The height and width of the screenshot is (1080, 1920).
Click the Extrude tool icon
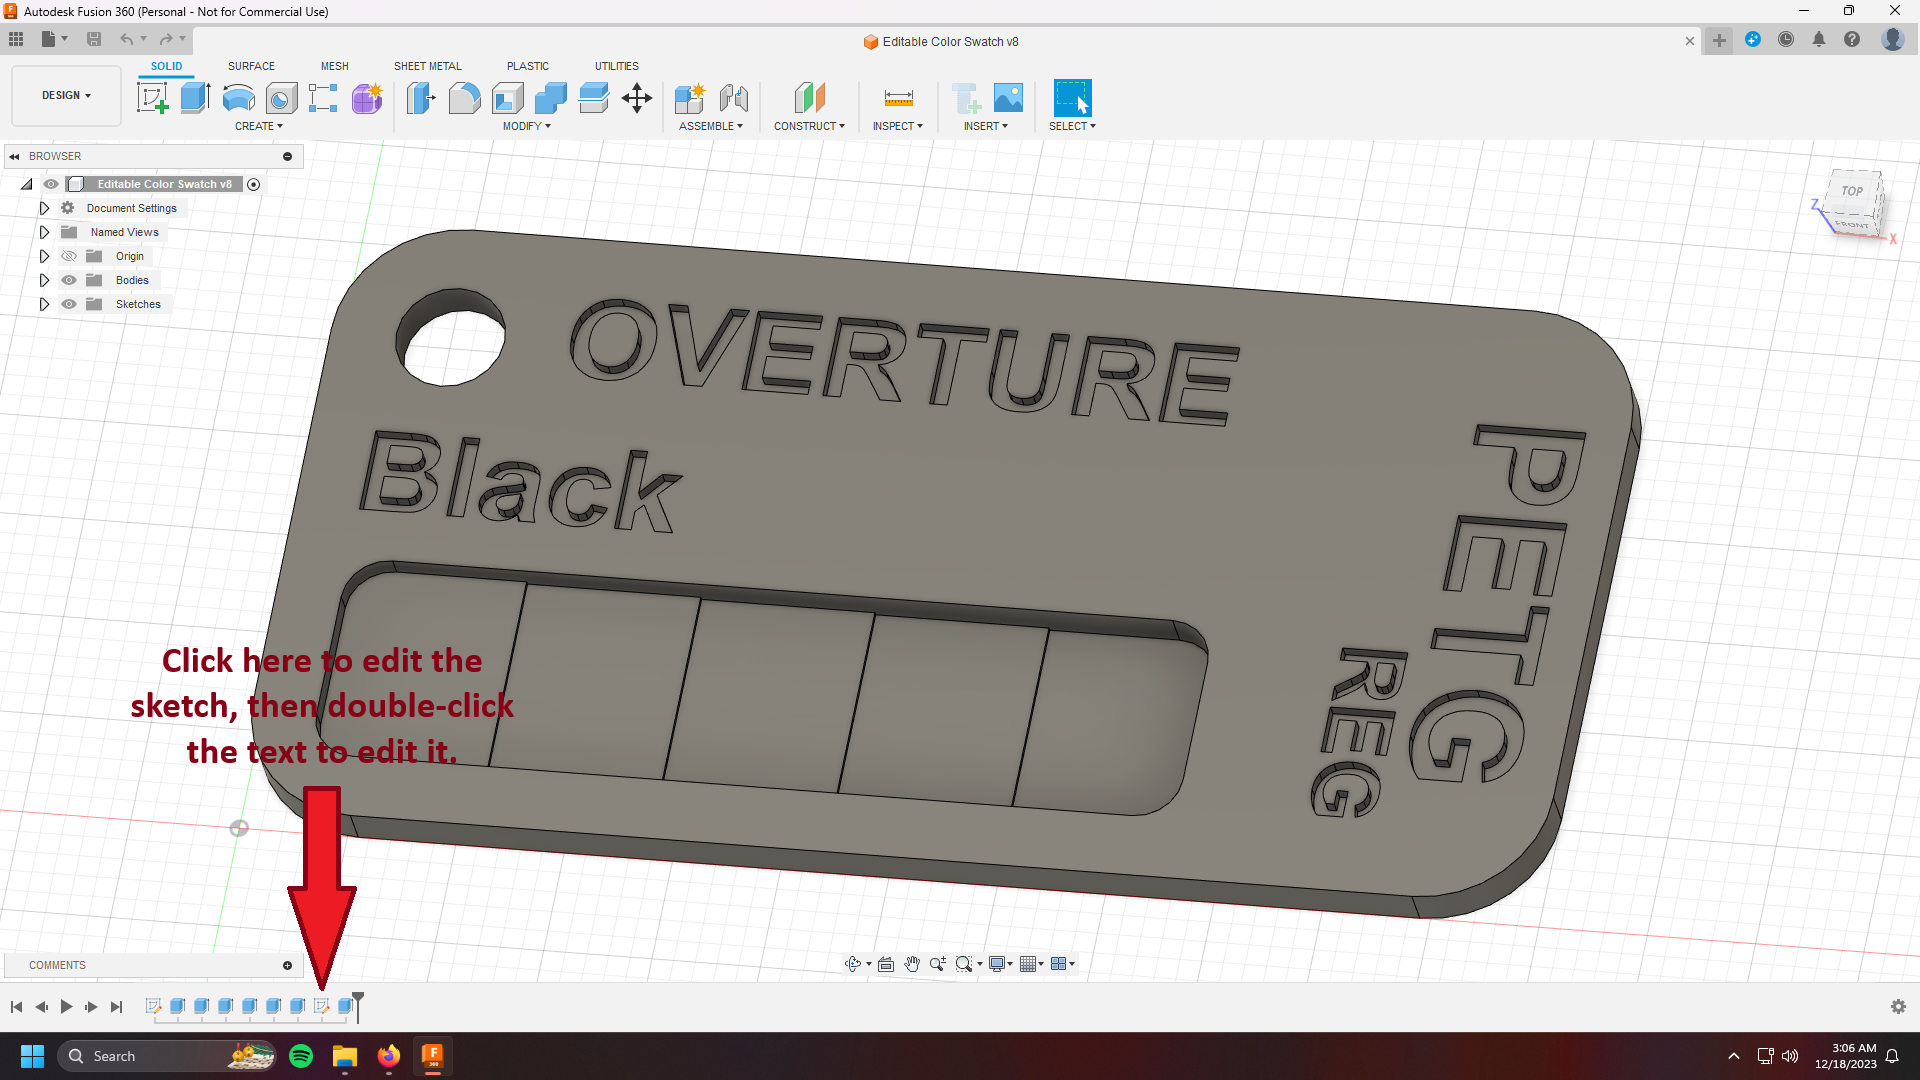(195, 98)
